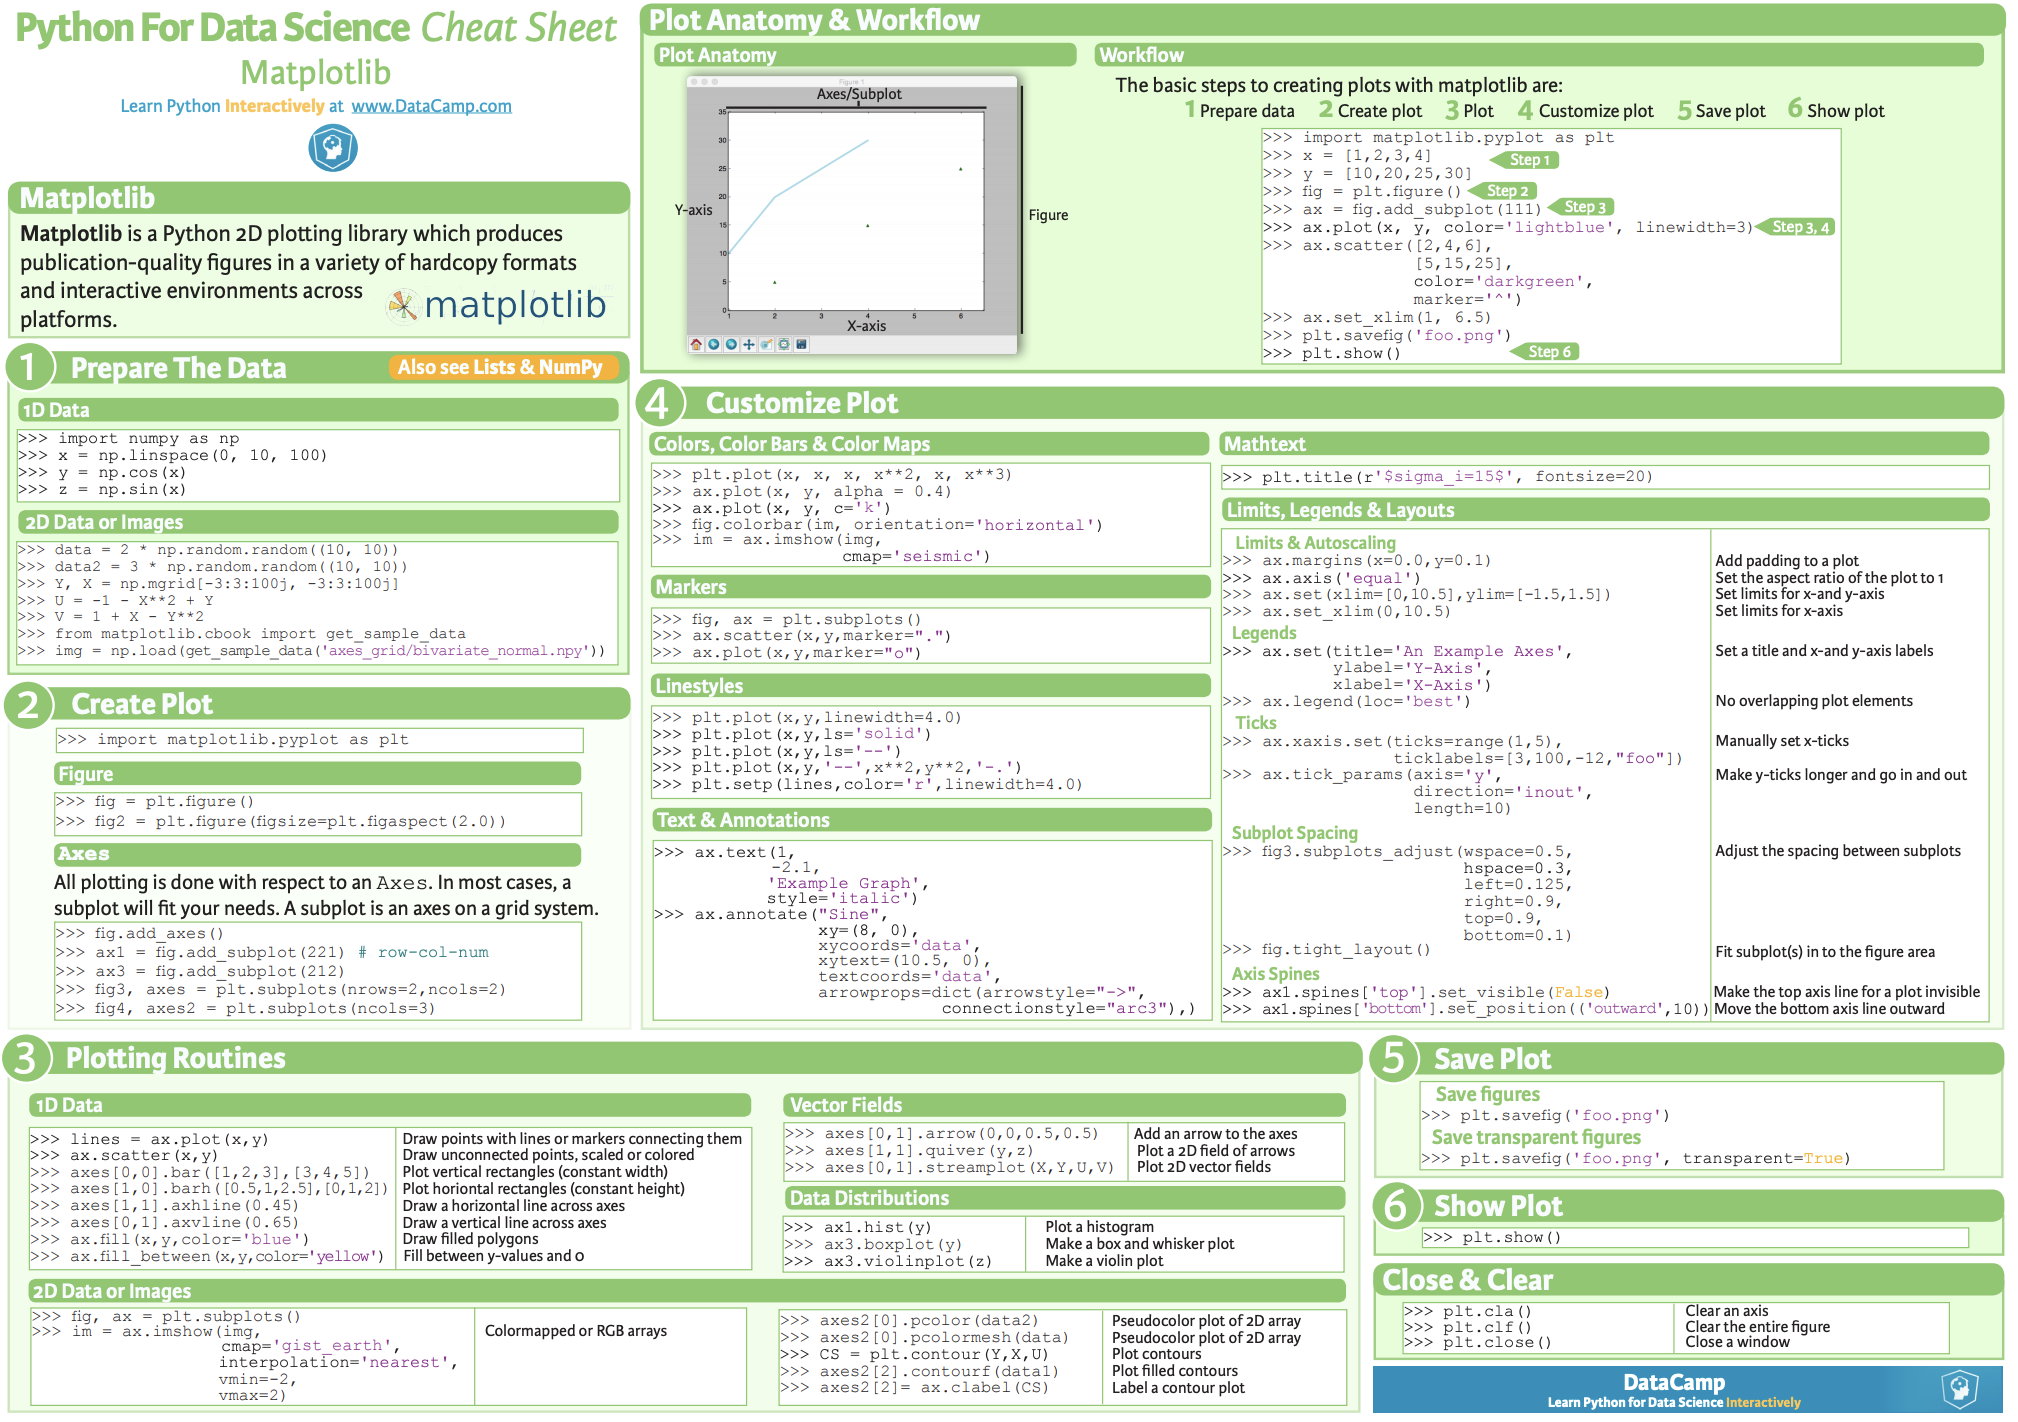This screenshot has width=2018, height=1422.
Task: Click the 'Figure 1' window title bar
Action: [x=851, y=81]
